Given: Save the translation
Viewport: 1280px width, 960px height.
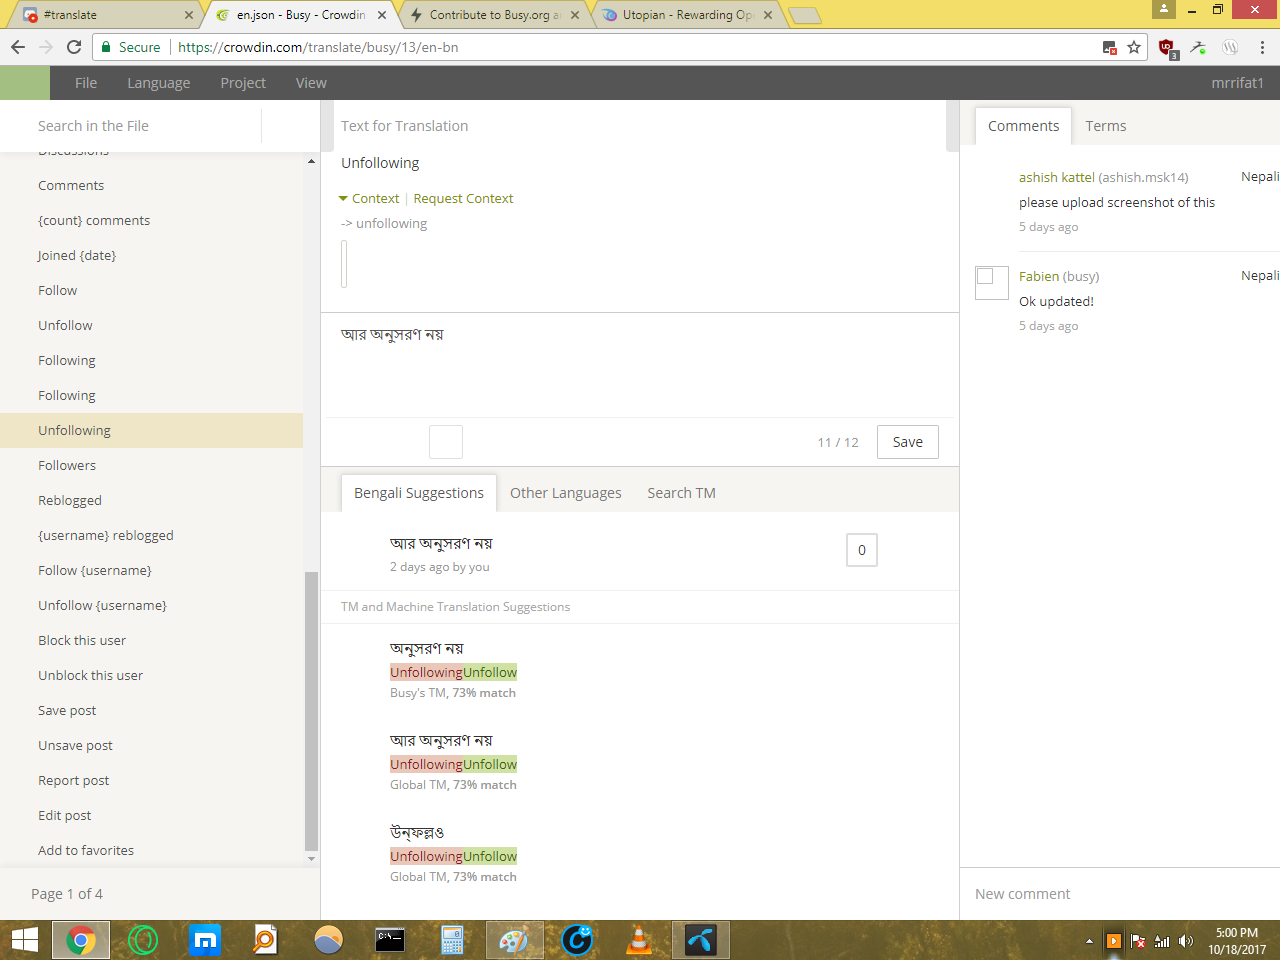Looking at the screenshot, I should [x=908, y=442].
